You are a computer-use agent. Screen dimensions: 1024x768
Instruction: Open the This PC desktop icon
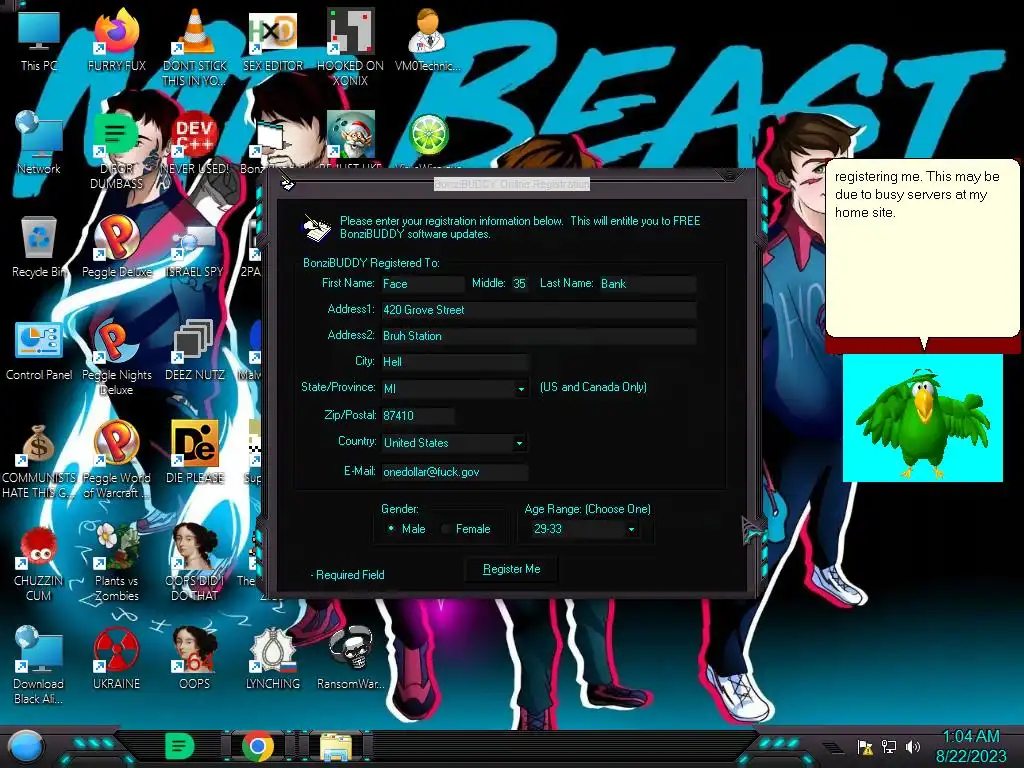(39, 39)
